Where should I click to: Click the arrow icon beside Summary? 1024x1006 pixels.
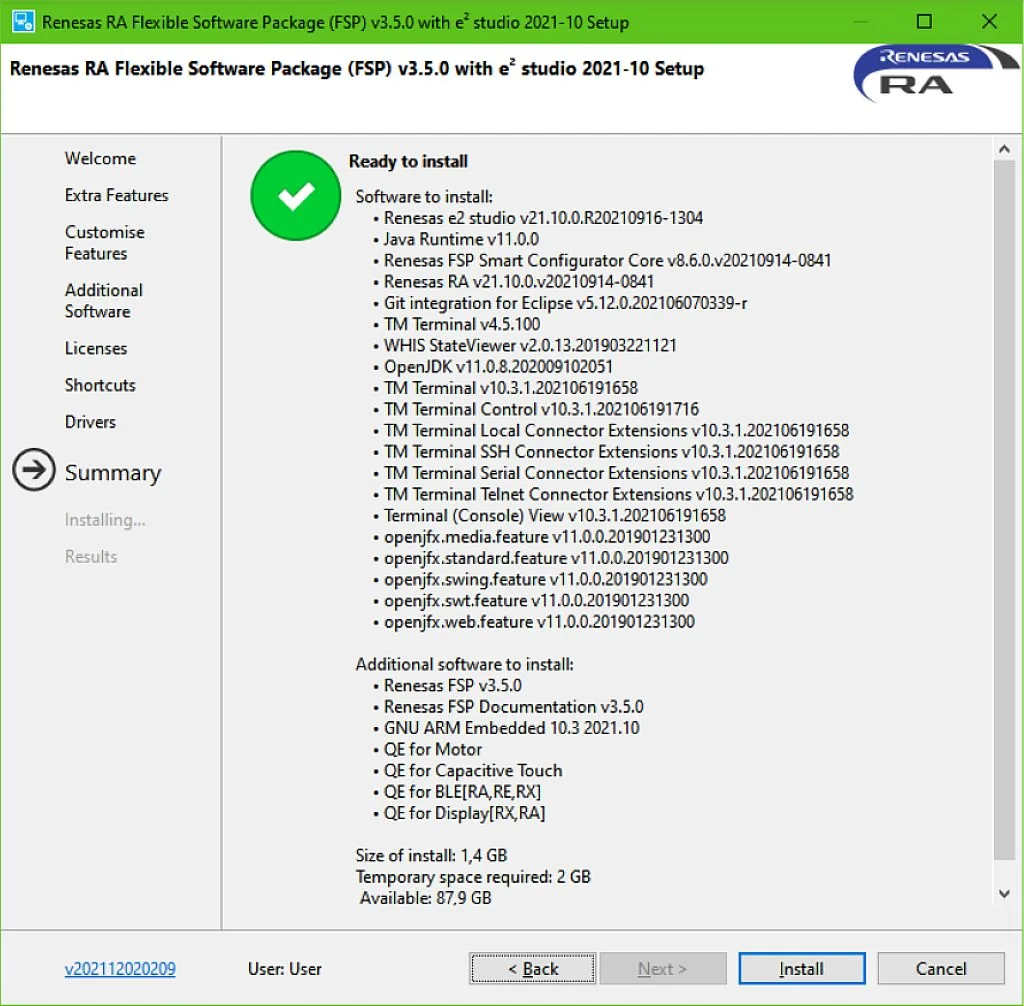pos(34,471)
